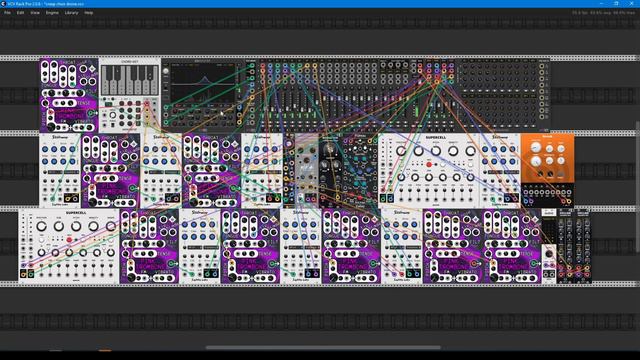Viewport: 640px width, 360px height.
Task: Click PITCH knob on the middle-row Supercell
Action: [x=436, y=151]
